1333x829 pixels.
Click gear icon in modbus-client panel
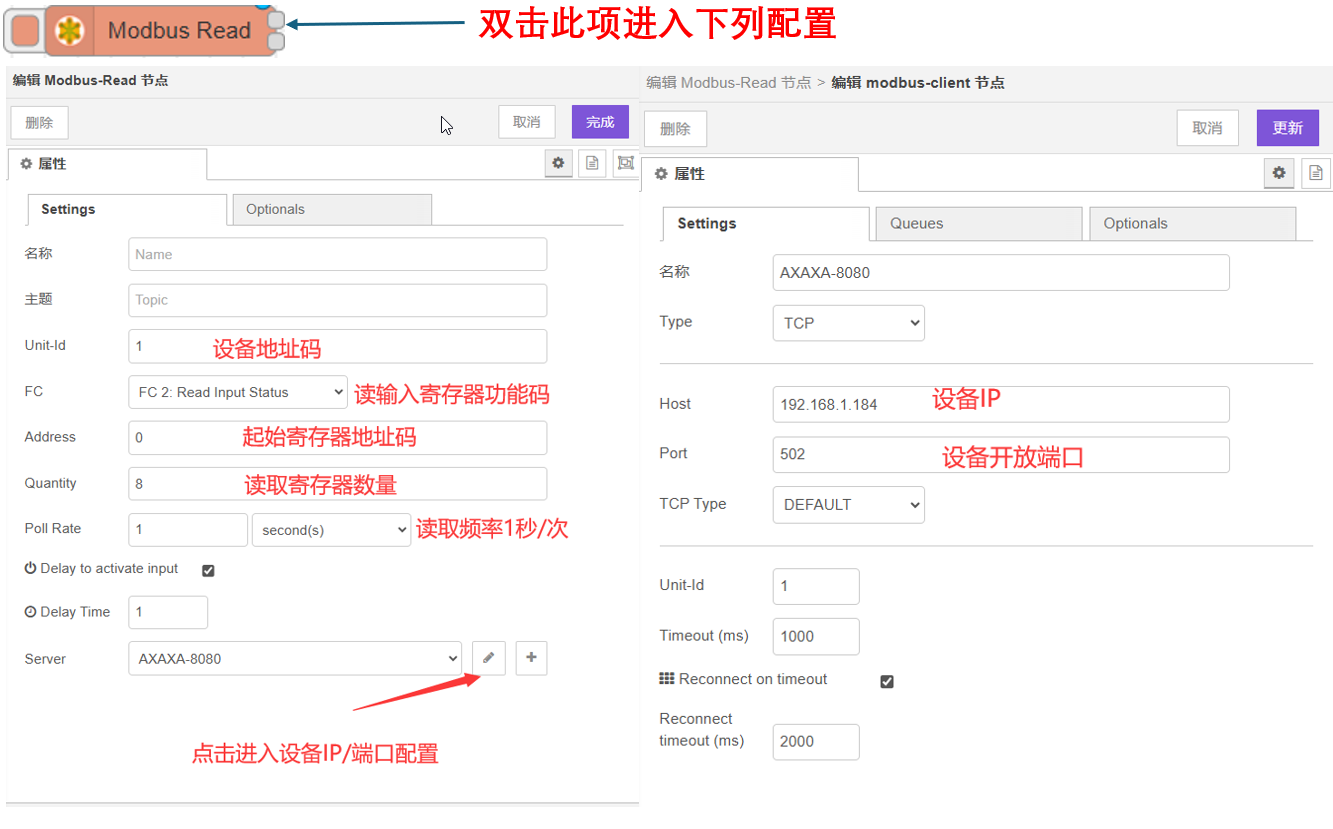[x=1278, y=173]
